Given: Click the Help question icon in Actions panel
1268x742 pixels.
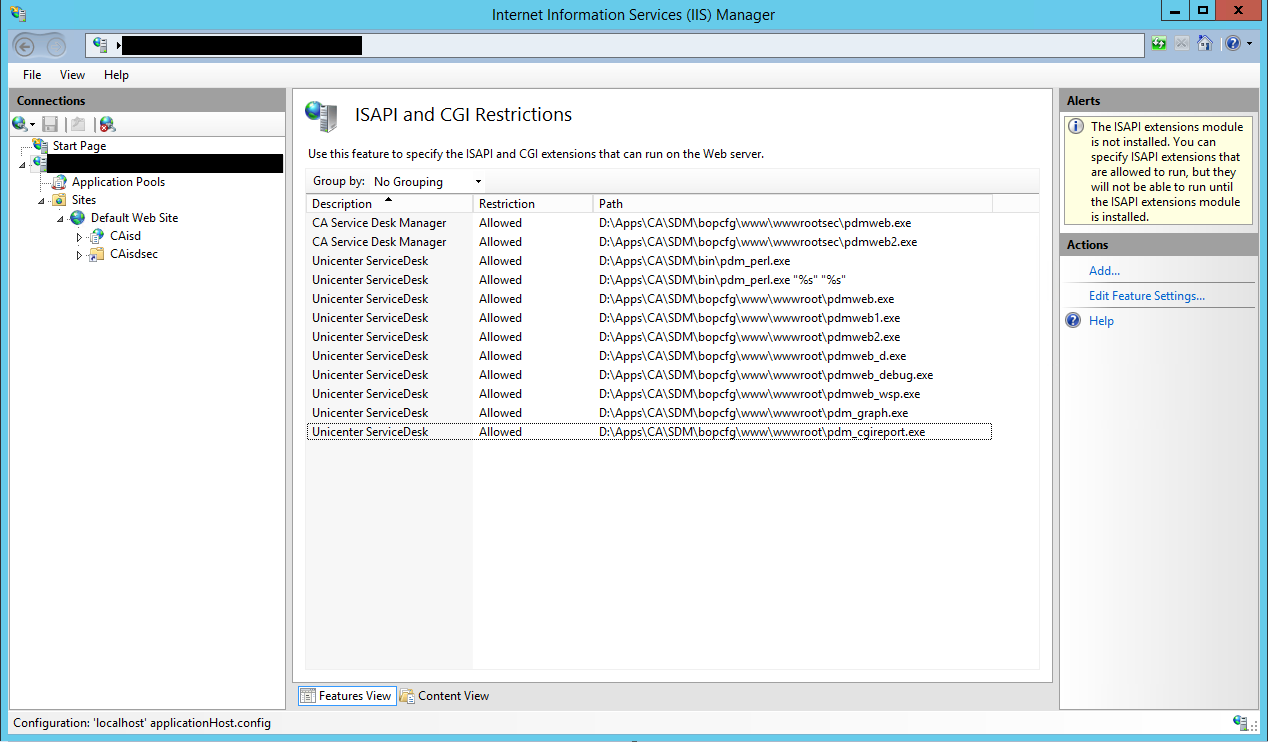Looking at the screenshot, I should click(x=1074, y=321).
